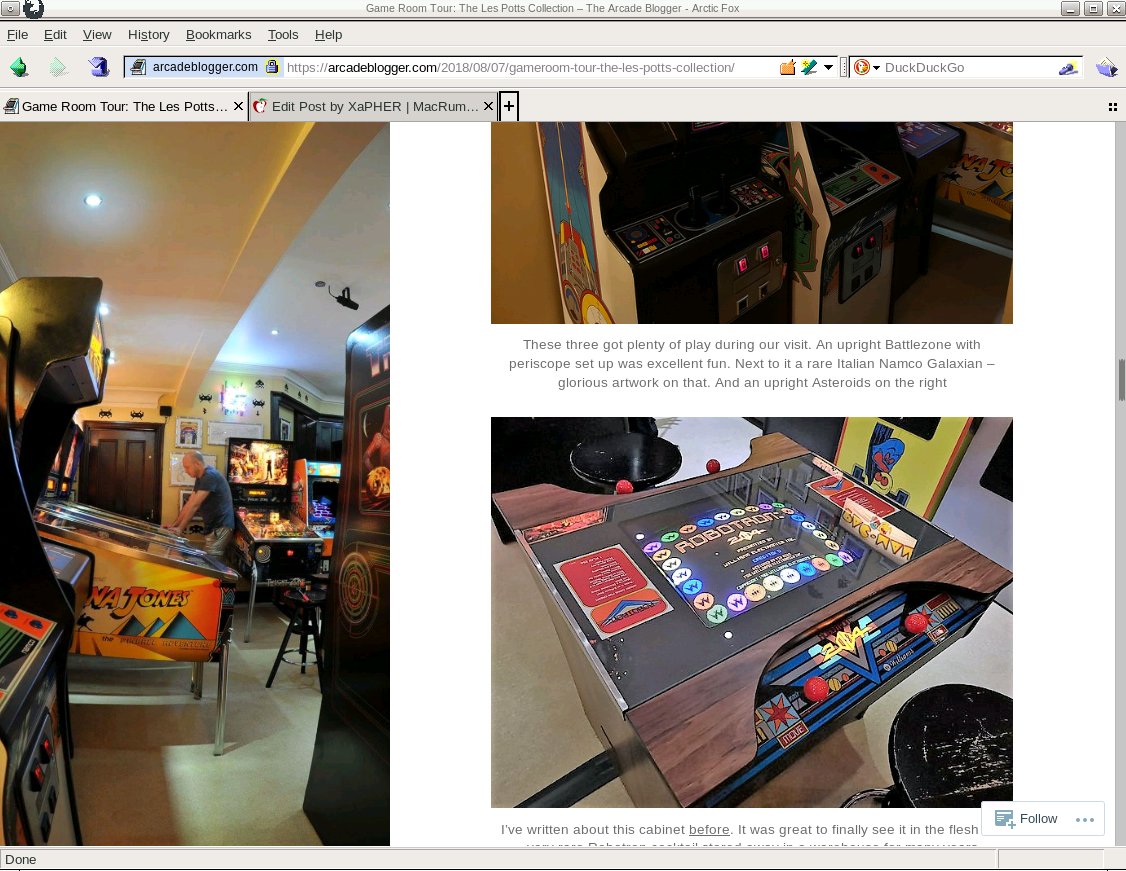Close the Game Room Tour tab
Screen dimensions: 1126x871
(x=238, y=106)
